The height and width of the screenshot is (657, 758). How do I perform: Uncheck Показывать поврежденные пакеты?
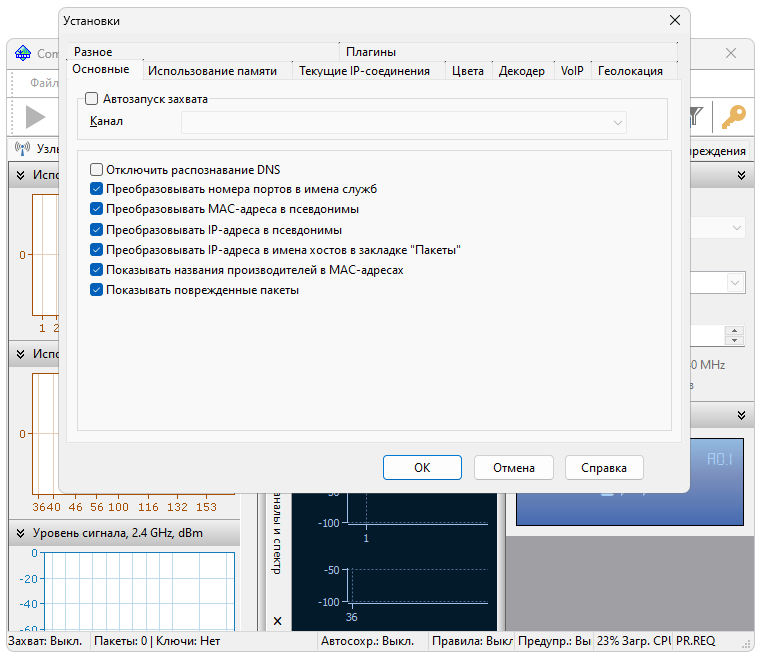pyautogui.click(x=97, y=290)
